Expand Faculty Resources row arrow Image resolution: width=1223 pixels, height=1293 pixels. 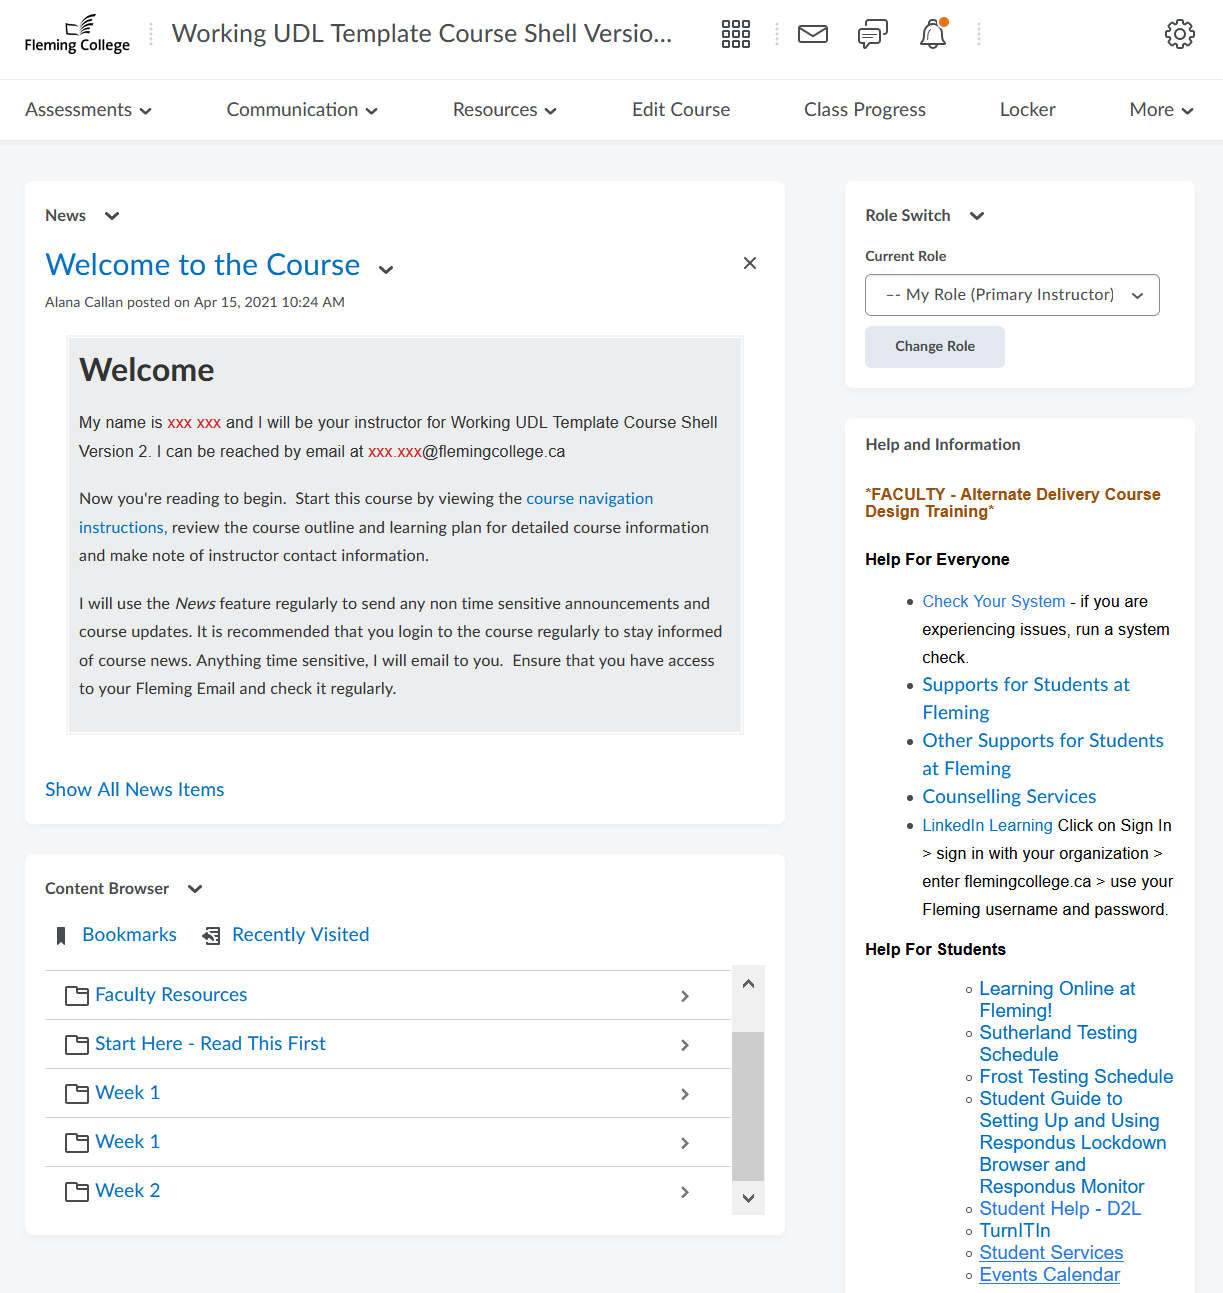pyautogui.click(x=685, y=996)
